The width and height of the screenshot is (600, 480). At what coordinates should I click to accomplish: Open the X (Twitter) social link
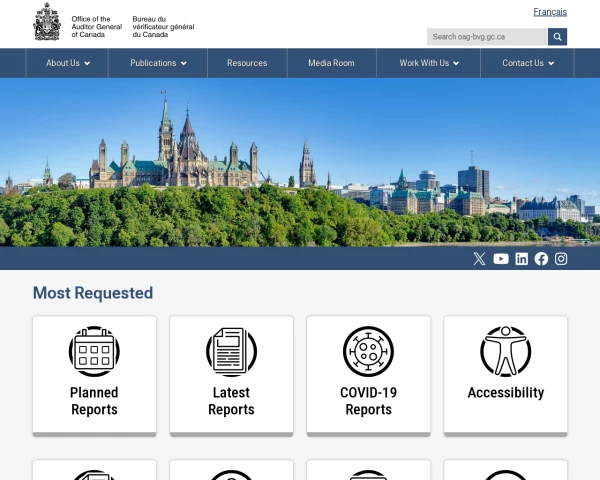tap(479, 259)
